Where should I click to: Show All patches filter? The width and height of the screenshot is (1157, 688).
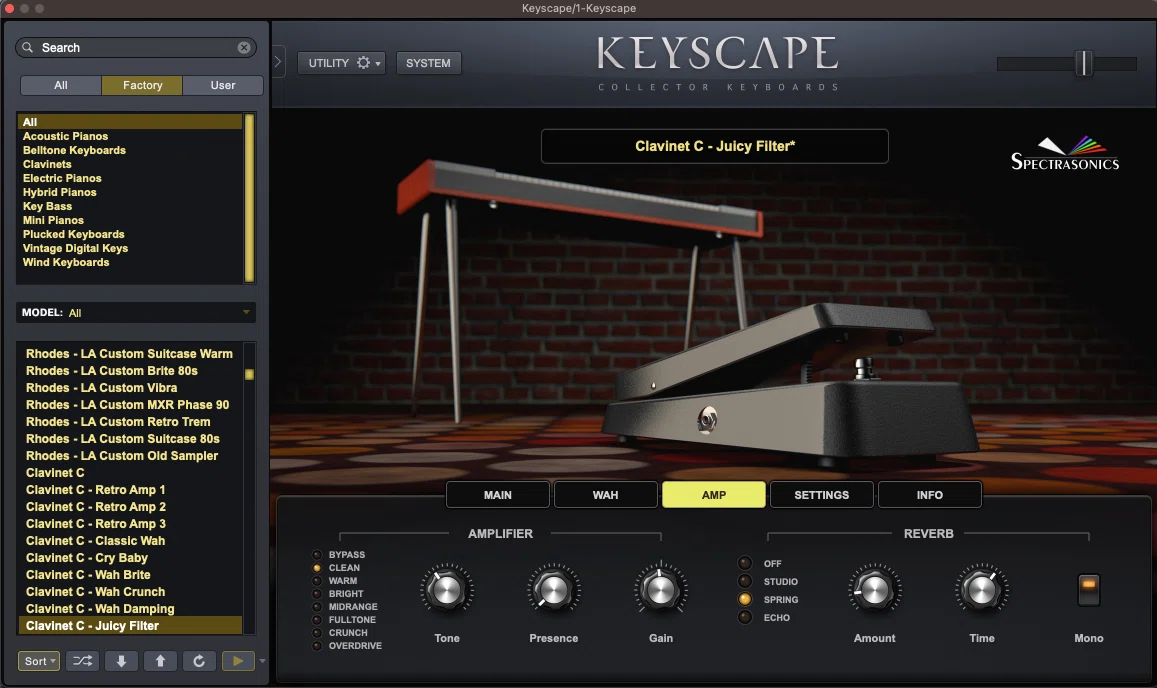tap(61, 85)
